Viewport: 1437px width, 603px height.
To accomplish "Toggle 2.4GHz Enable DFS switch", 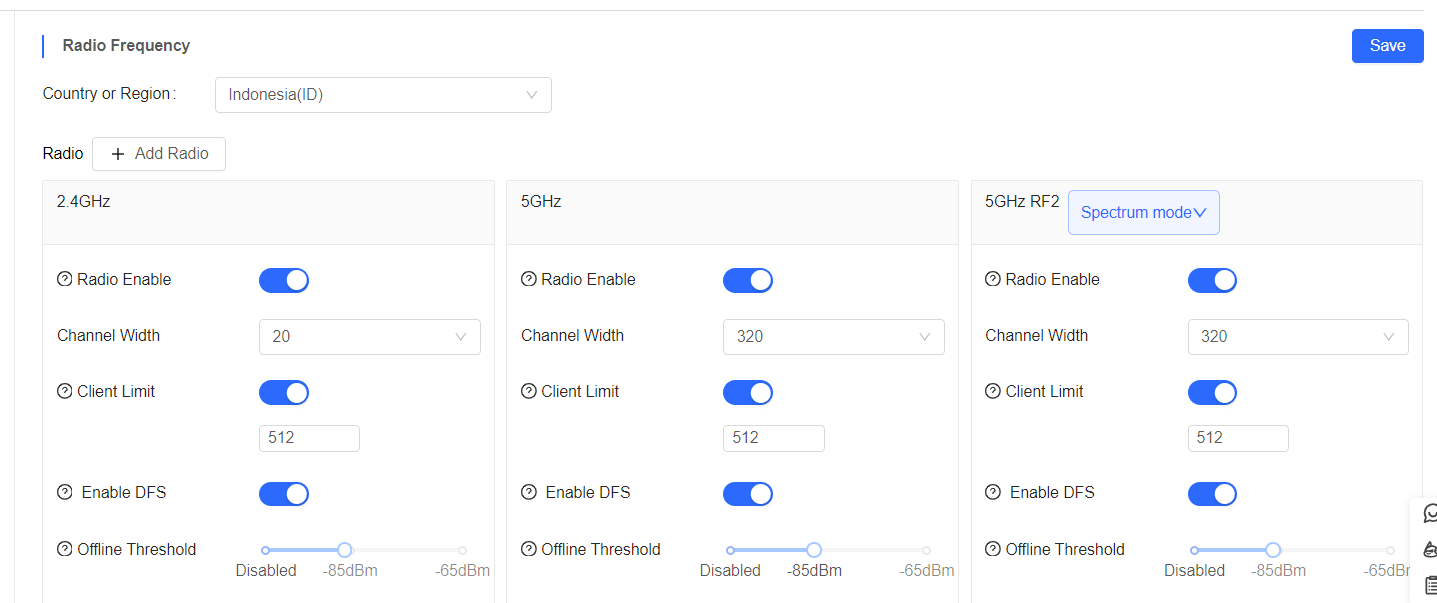I will (284, 493).
